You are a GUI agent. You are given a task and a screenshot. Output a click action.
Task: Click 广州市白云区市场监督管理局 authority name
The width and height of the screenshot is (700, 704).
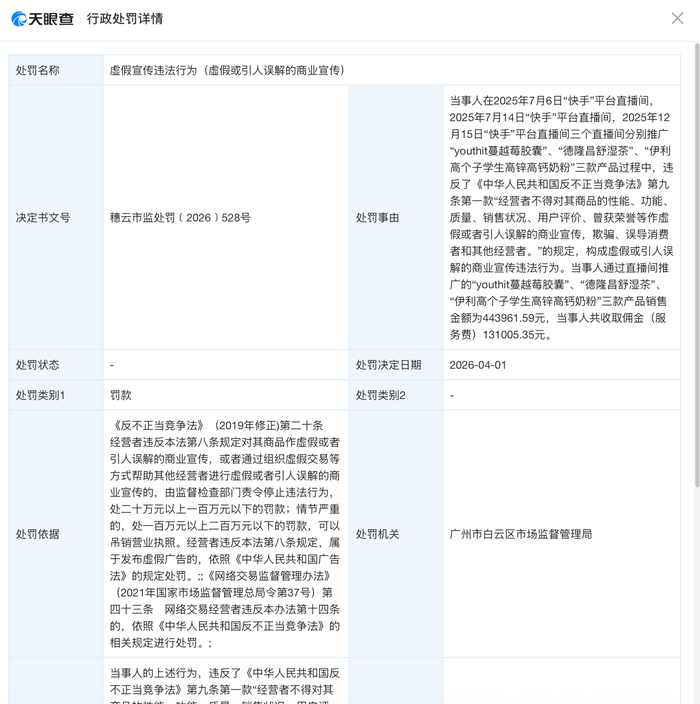point(520,534)
